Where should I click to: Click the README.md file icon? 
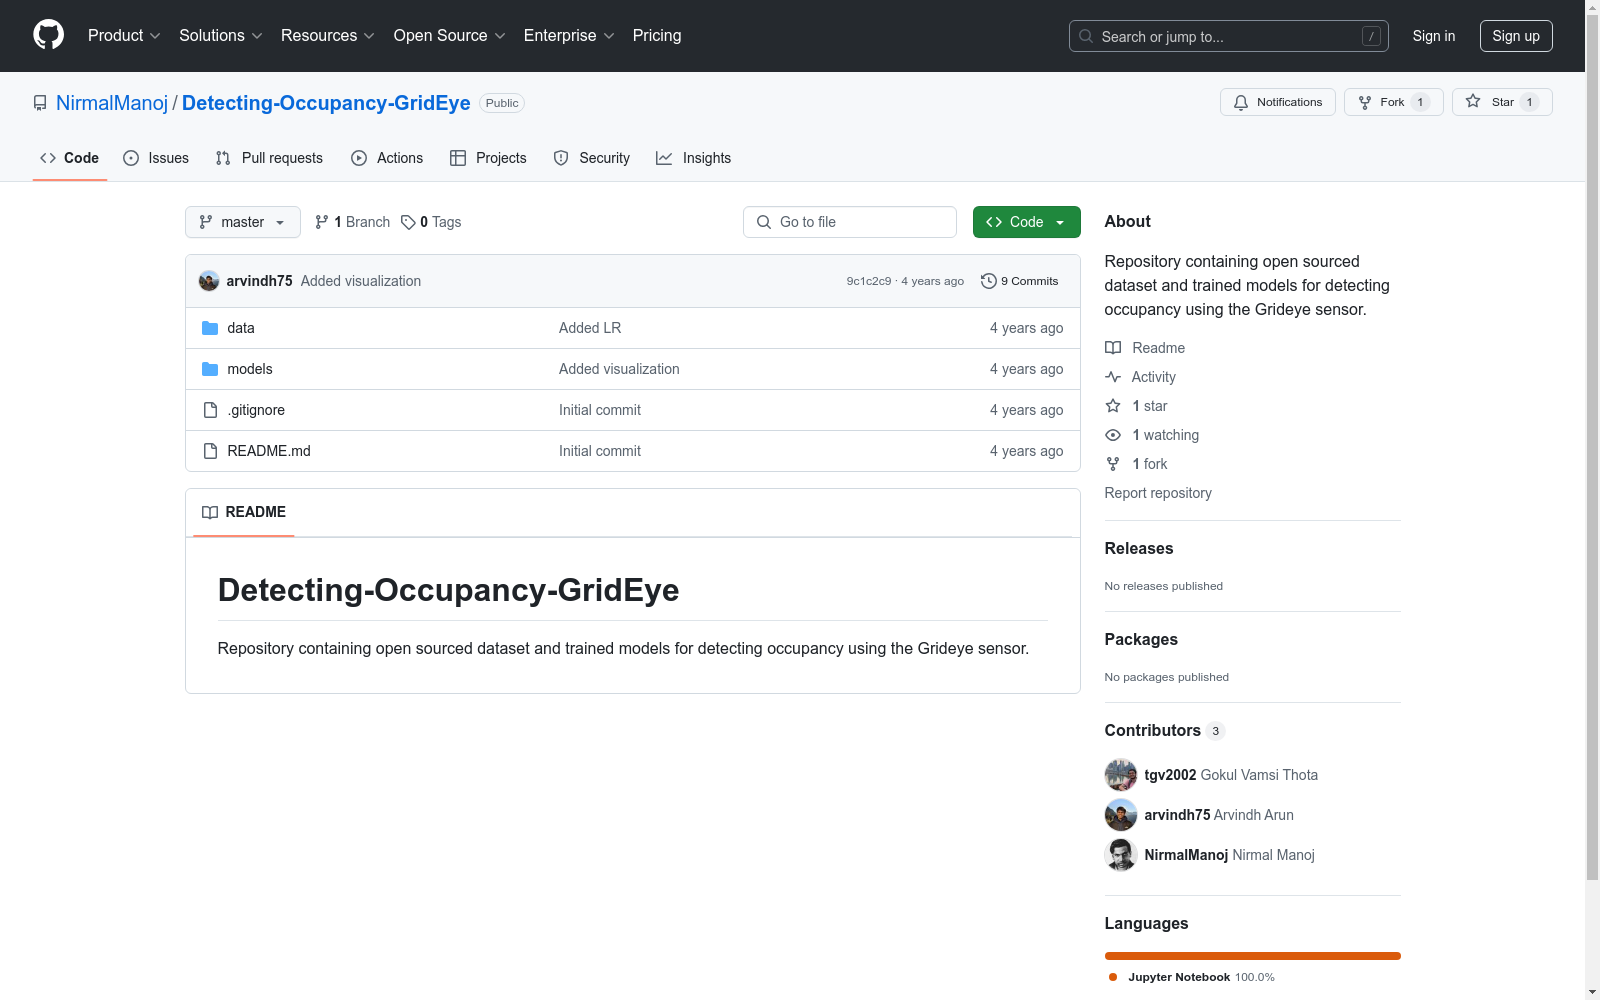click(210, 451)
